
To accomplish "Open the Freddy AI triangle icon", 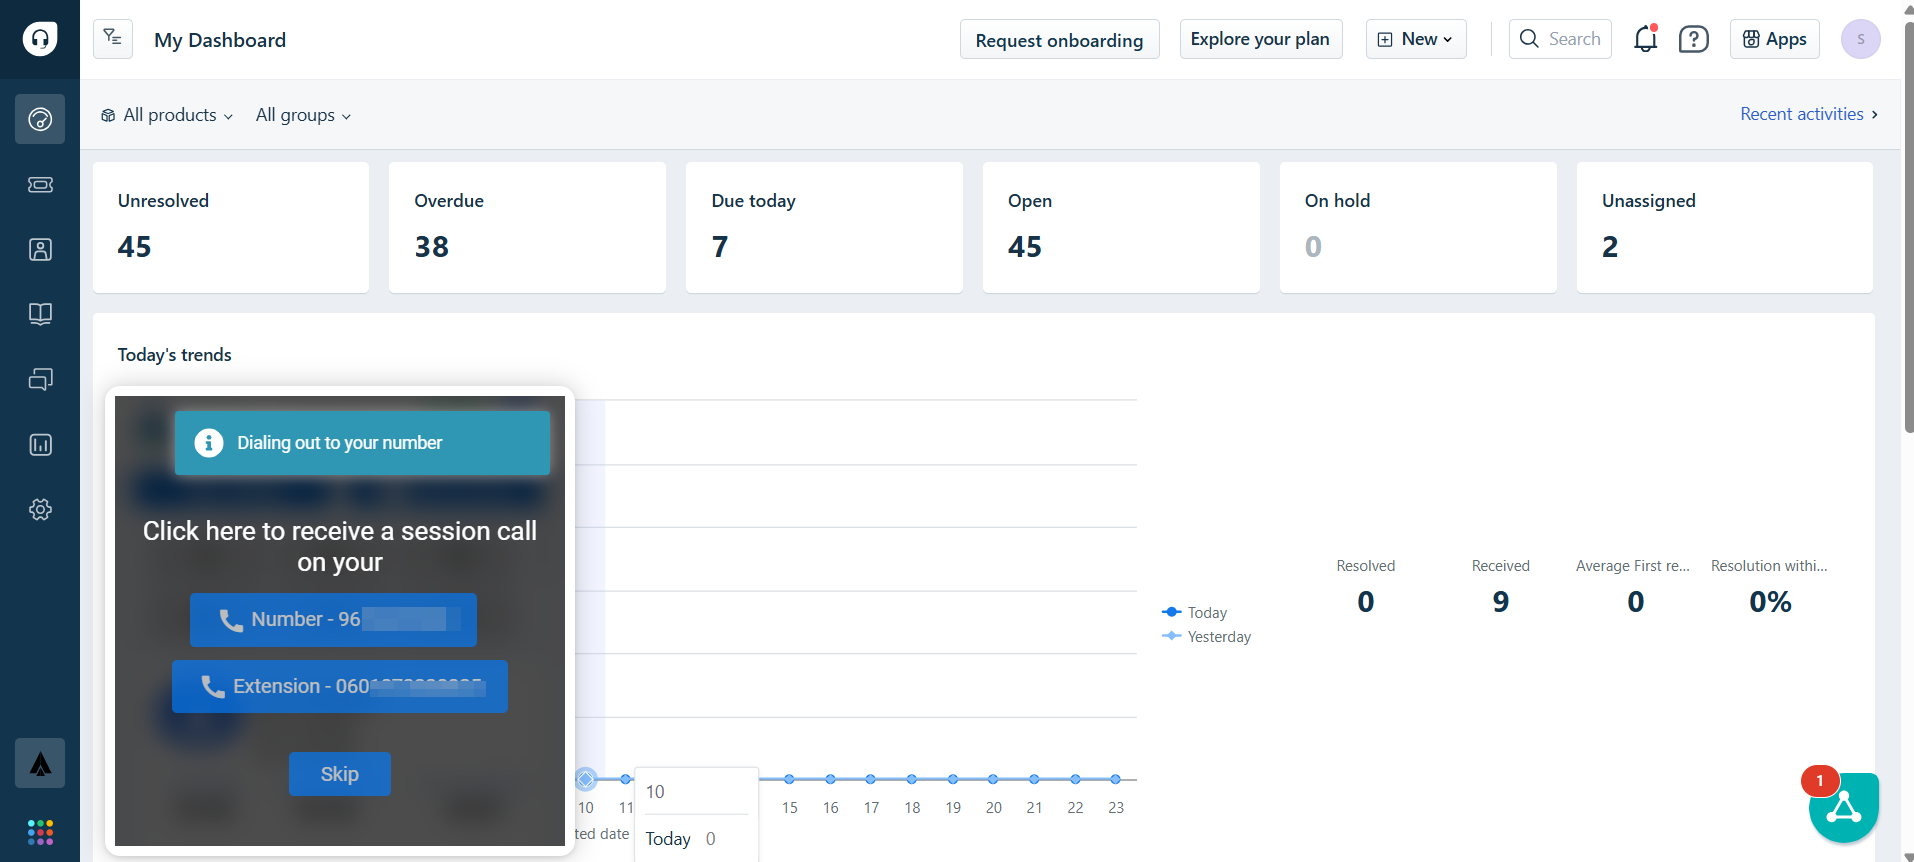I will coord(40,763).
